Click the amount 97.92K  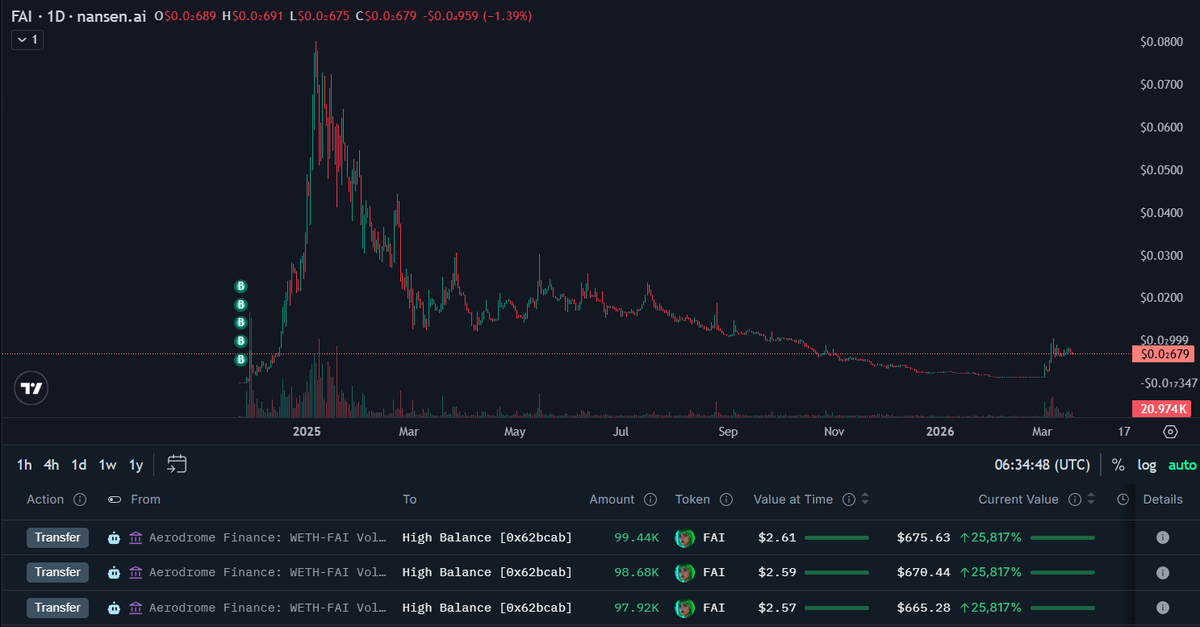636,607
